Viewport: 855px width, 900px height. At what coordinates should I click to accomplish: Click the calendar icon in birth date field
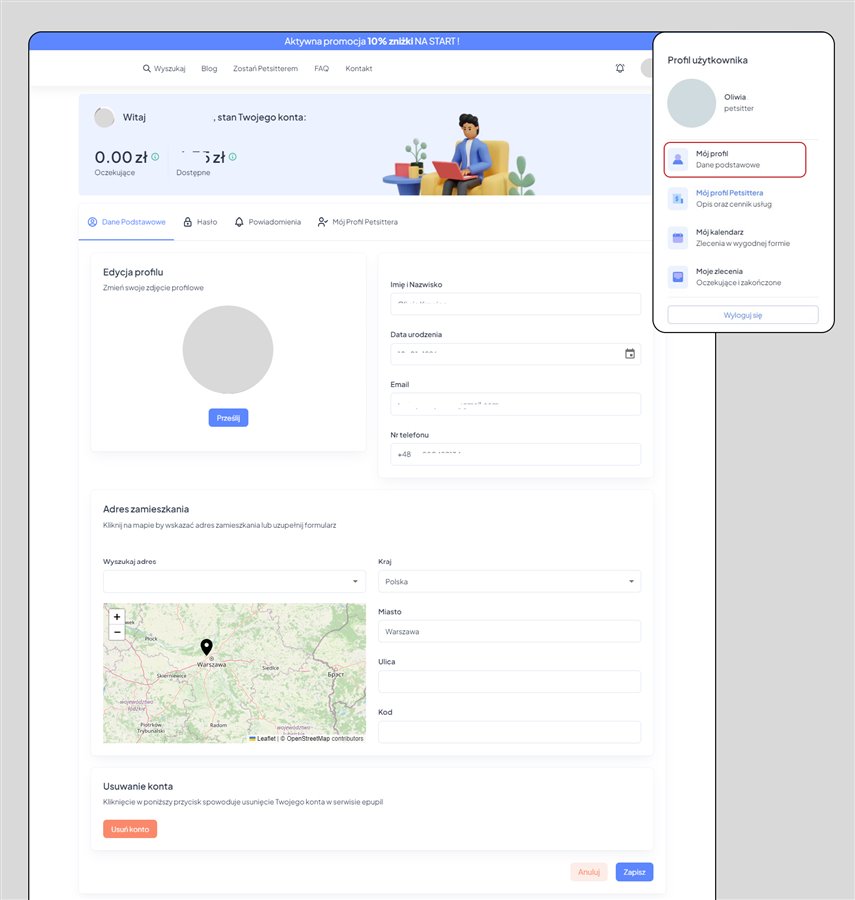630,354
